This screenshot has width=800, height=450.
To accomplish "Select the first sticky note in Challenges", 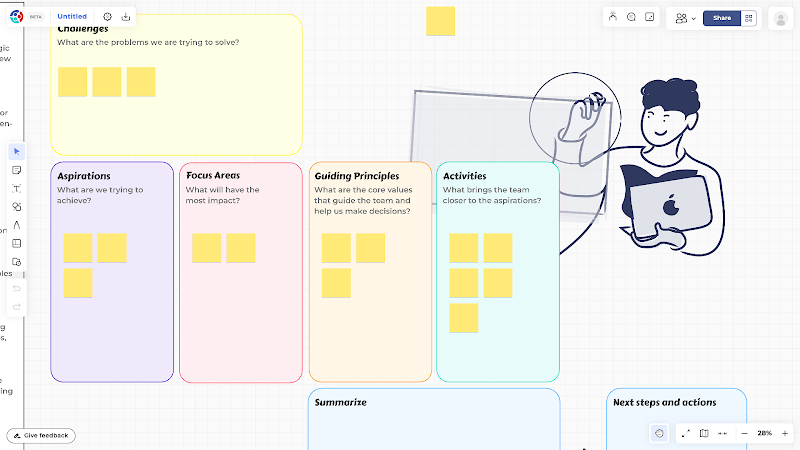I will point(72,82).
